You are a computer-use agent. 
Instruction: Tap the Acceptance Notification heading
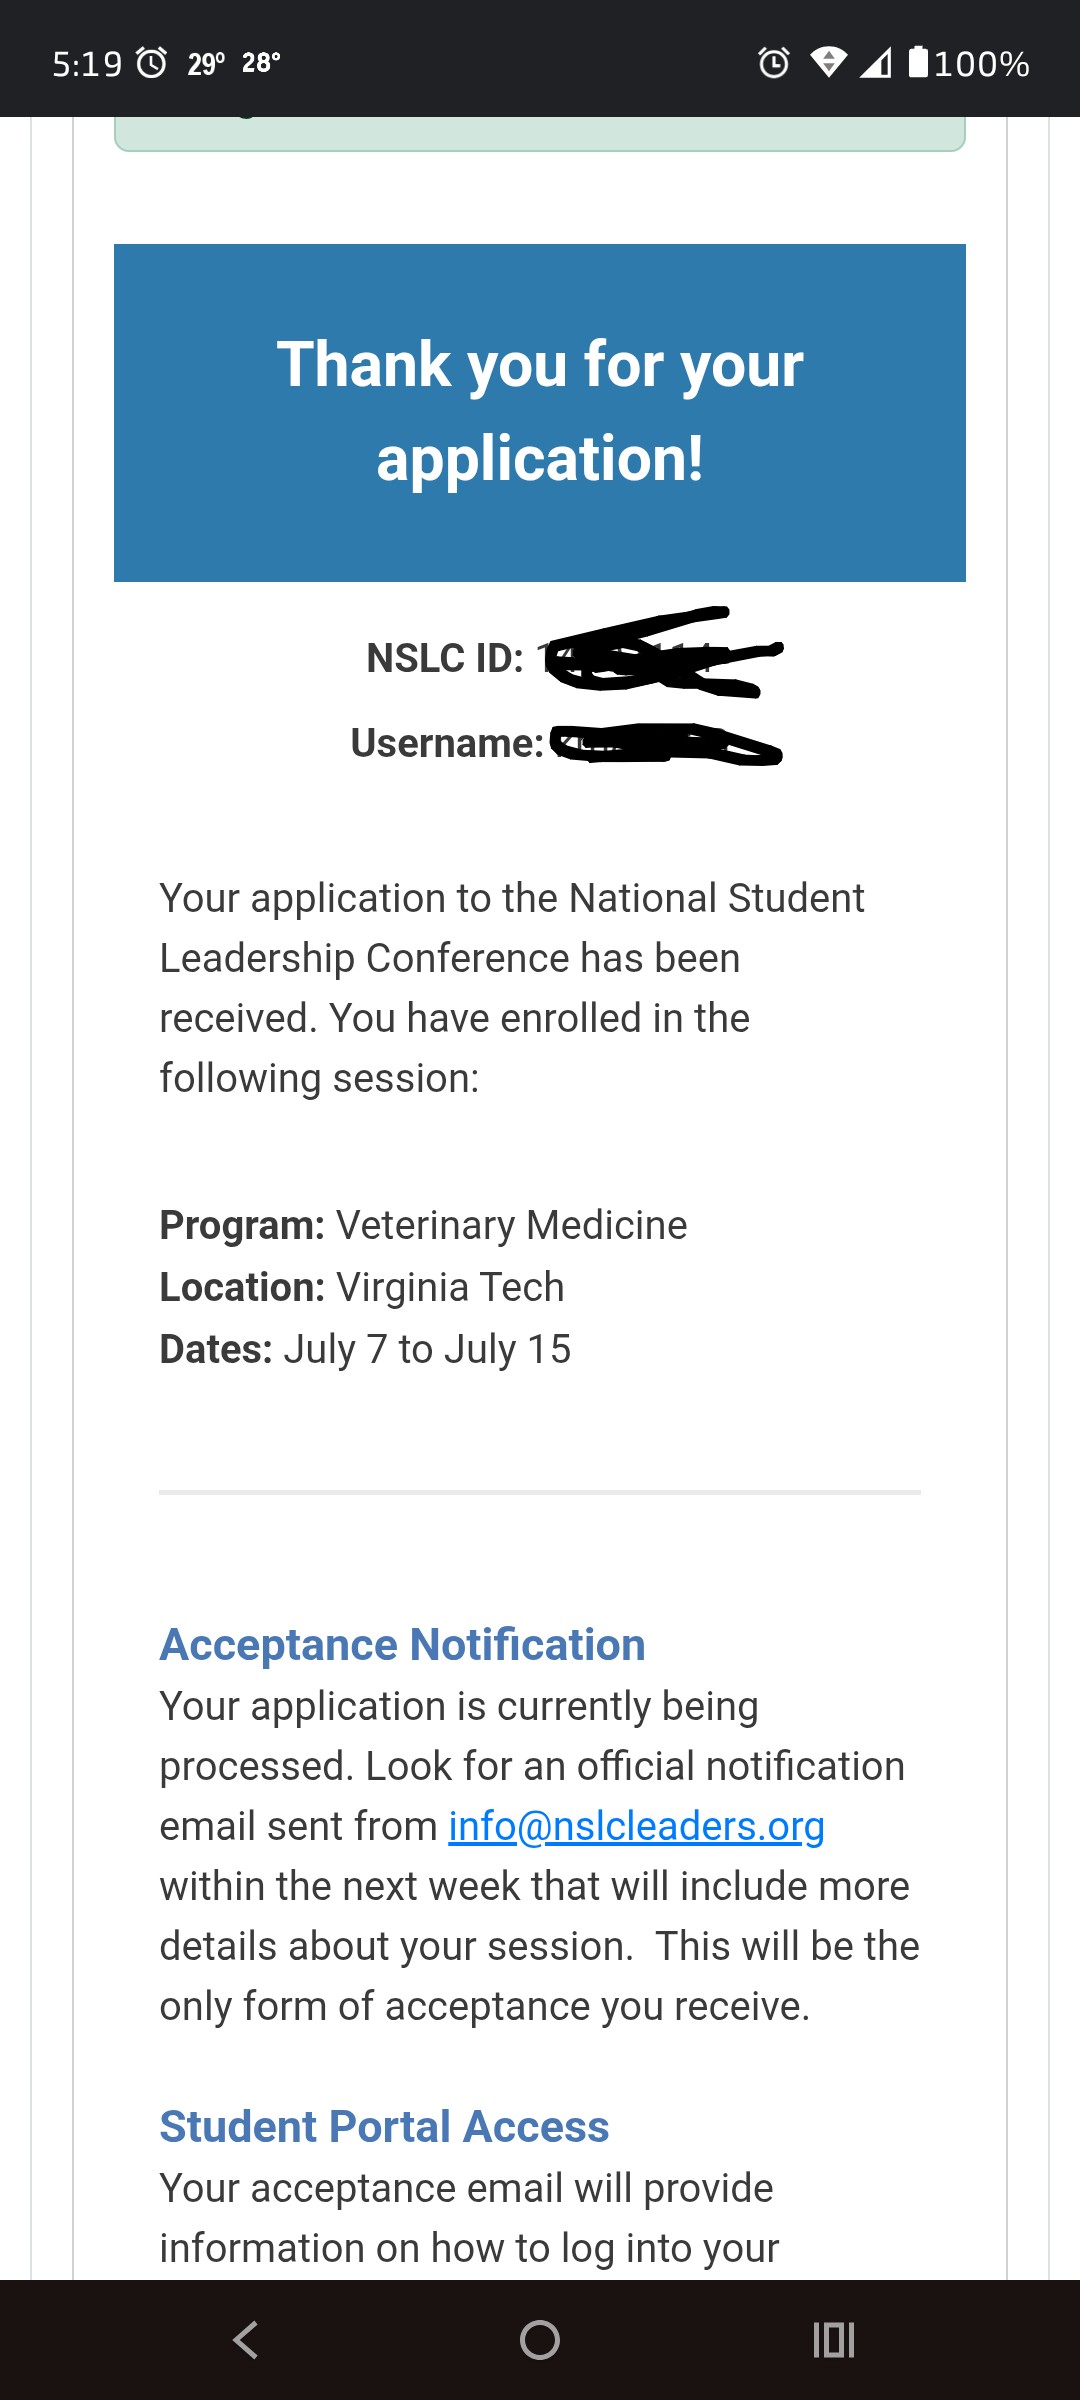[402, 1645]
